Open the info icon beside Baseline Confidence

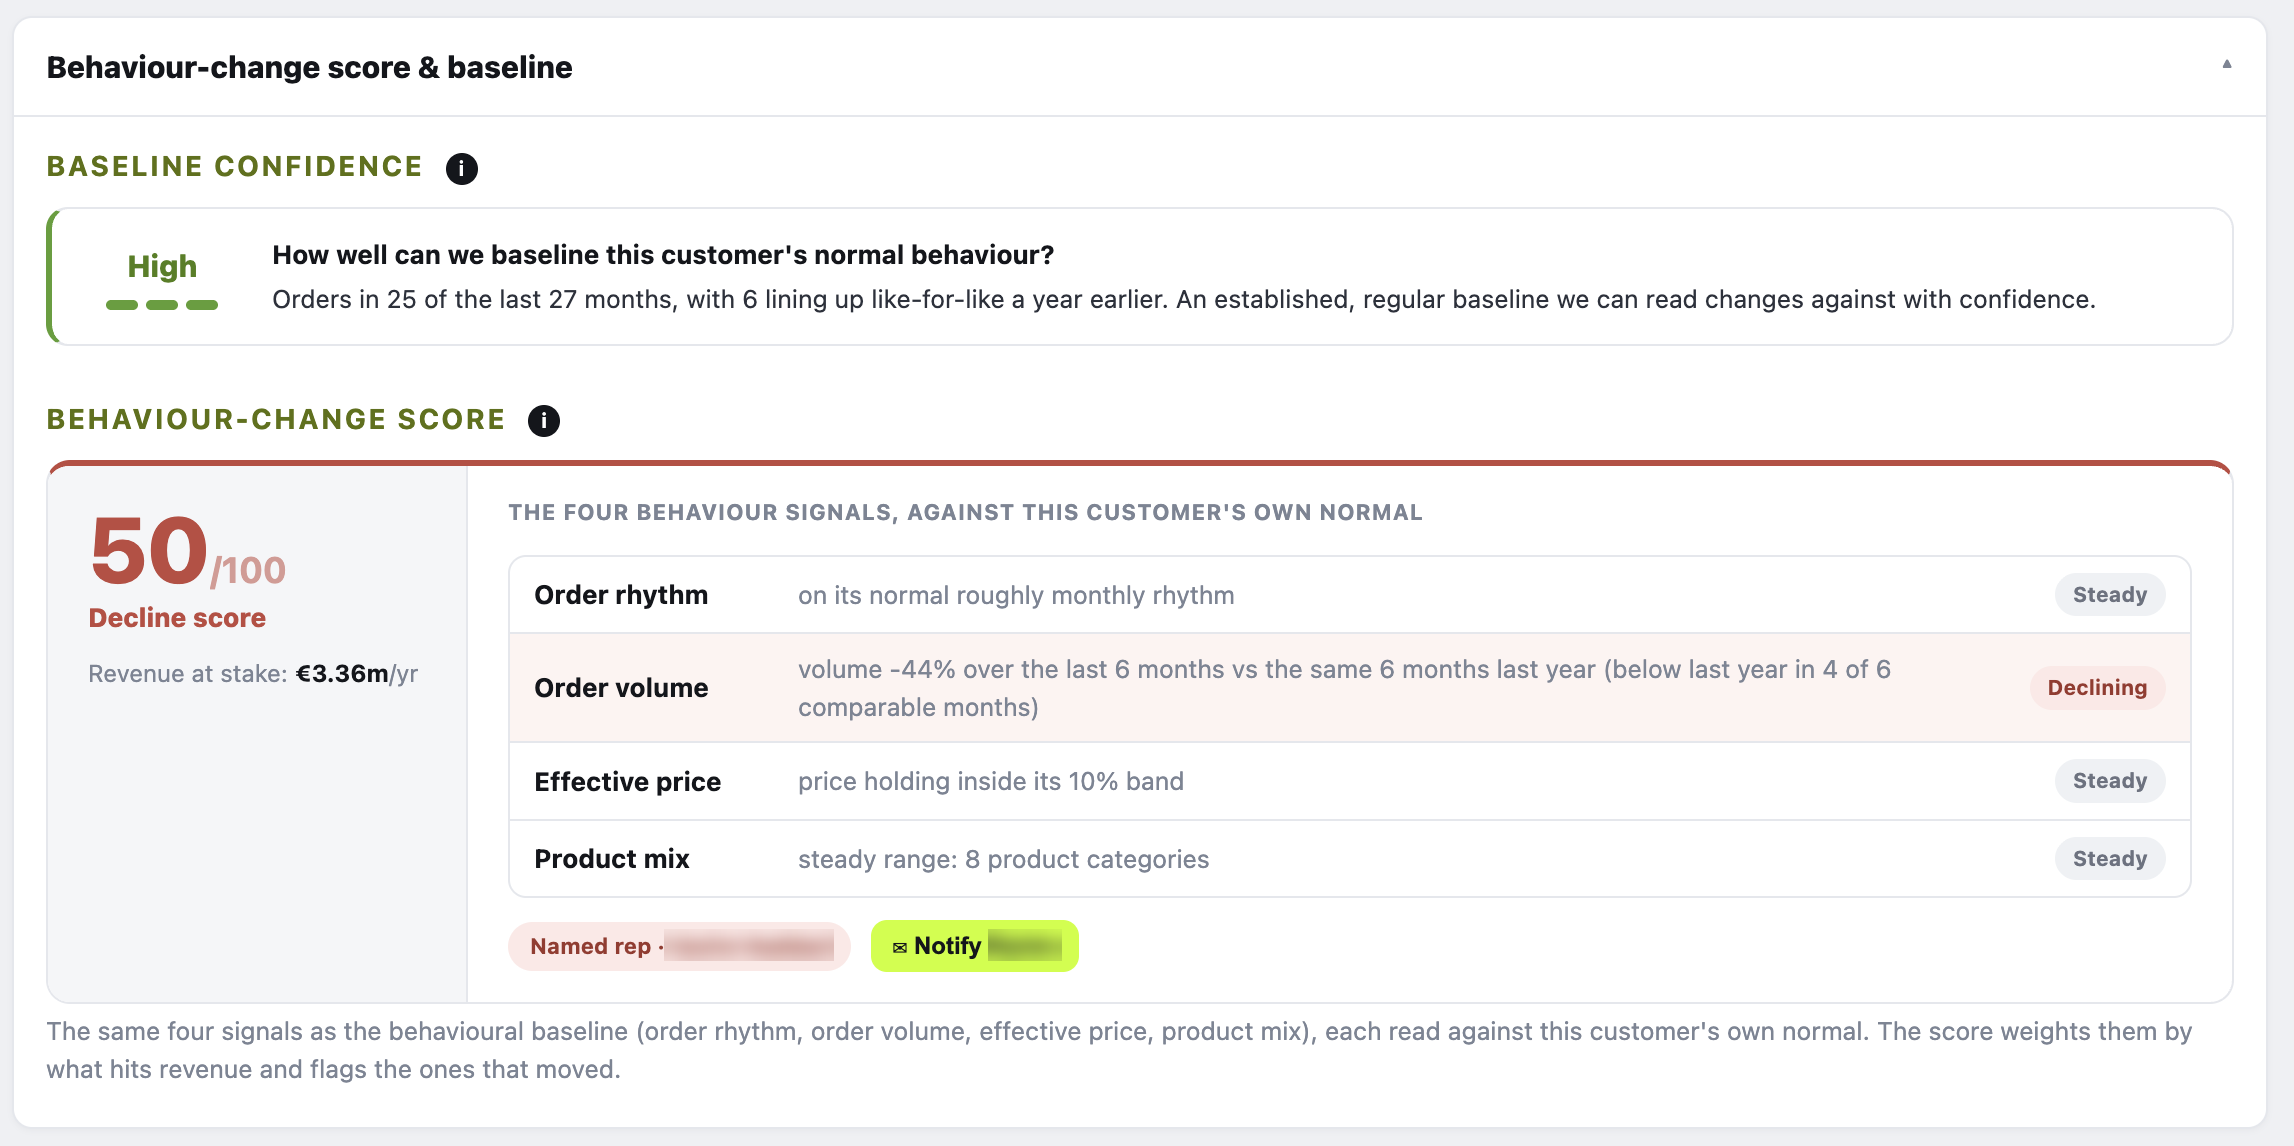click(x=461, y=168)
